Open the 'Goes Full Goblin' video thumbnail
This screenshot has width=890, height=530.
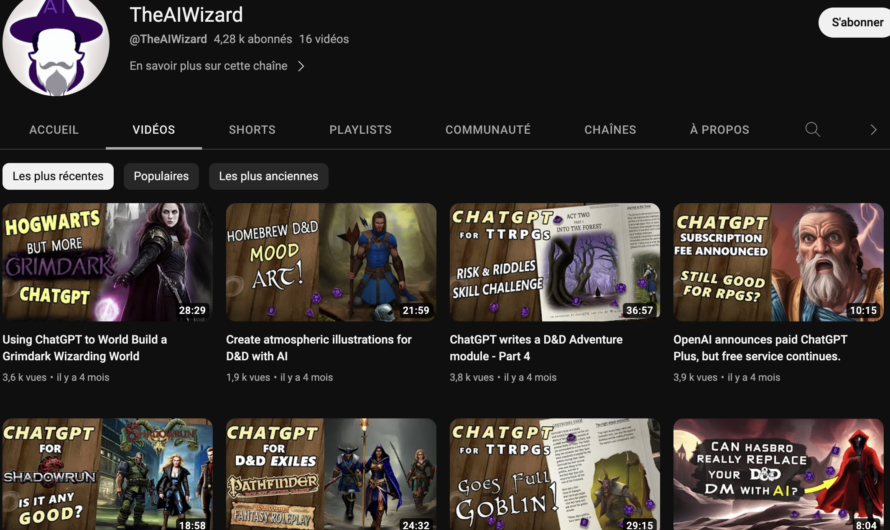[x=555, y=474]
